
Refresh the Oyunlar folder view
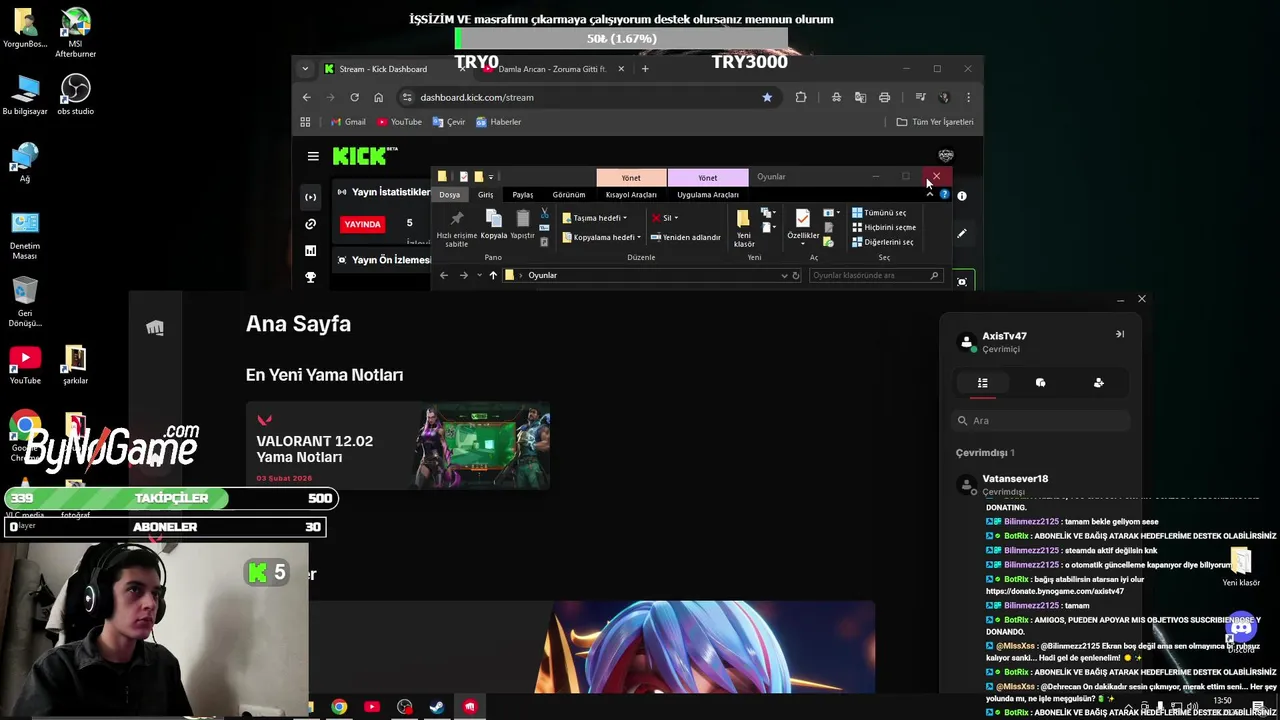tap(796, 275)
